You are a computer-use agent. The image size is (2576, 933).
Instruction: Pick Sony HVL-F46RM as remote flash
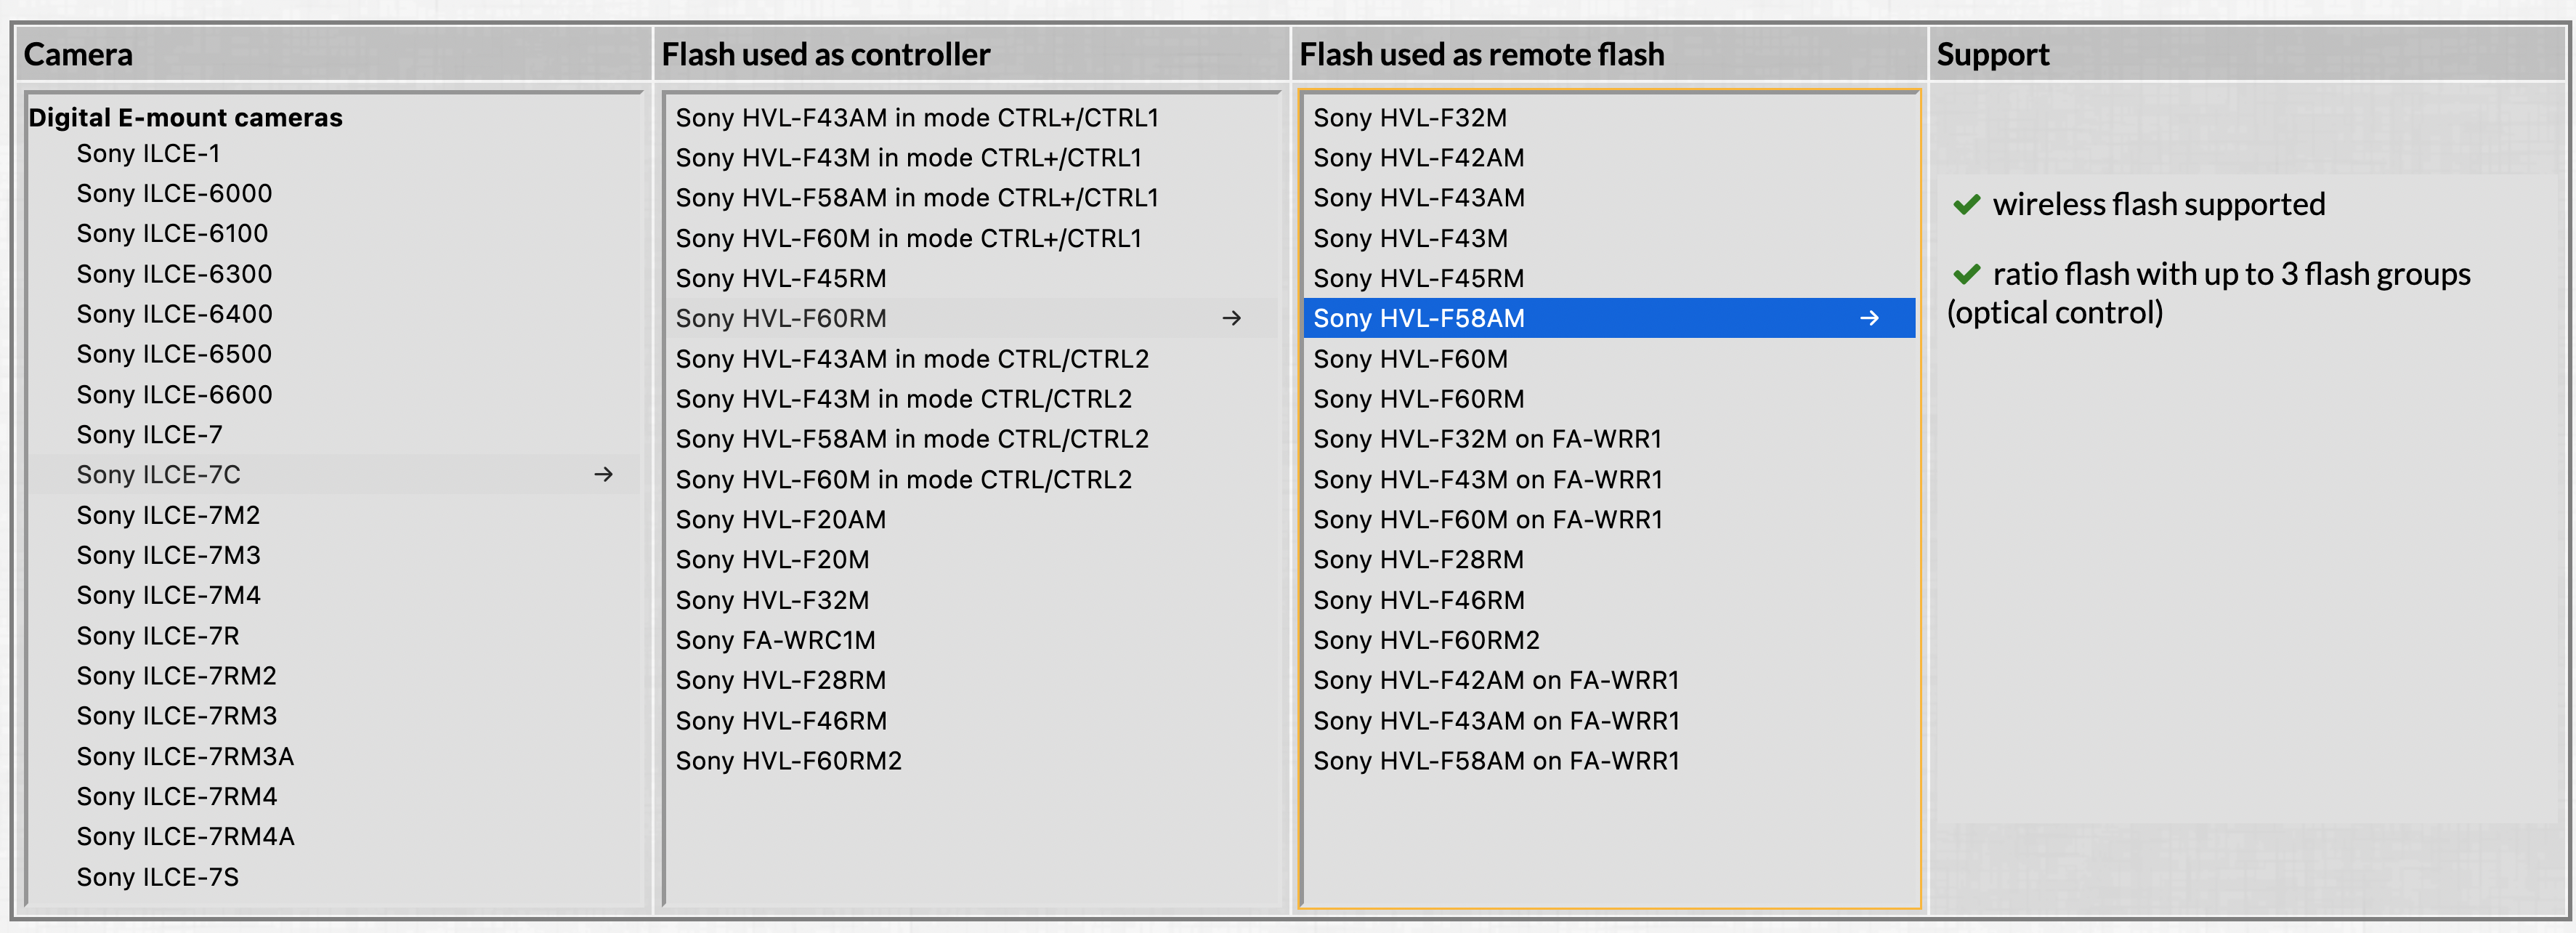tap(1418, 600)
